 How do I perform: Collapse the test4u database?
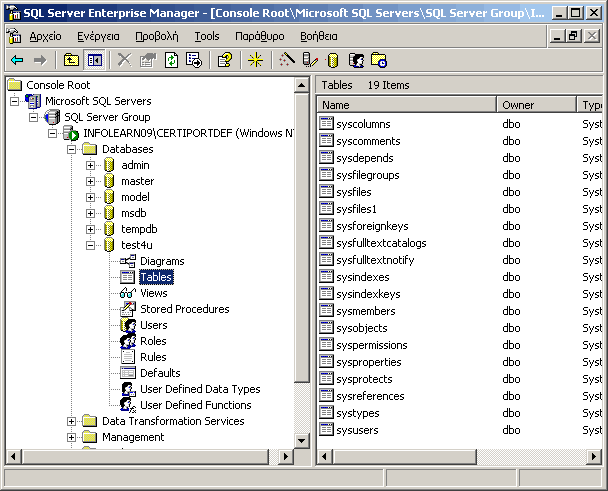coord(90,245)
